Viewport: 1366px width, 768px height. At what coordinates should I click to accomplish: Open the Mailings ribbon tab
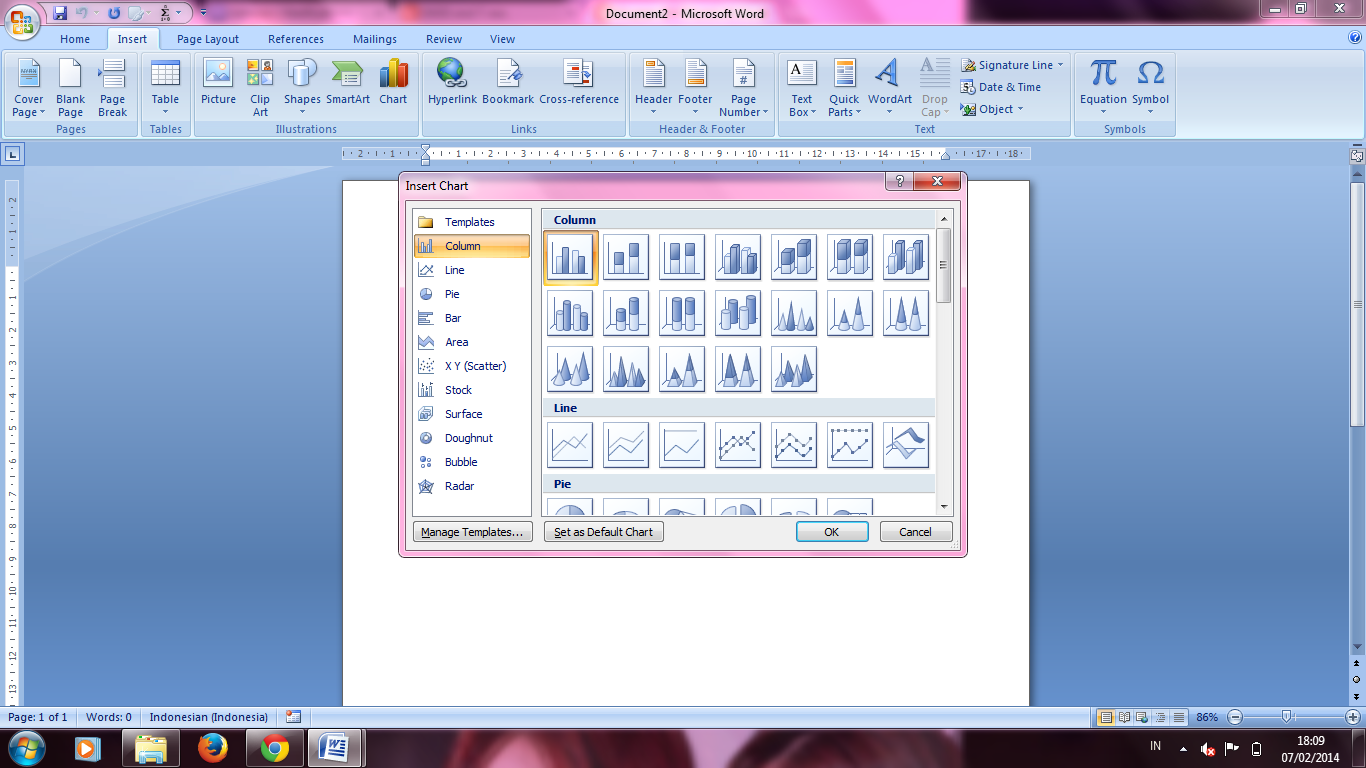point(375,39)
